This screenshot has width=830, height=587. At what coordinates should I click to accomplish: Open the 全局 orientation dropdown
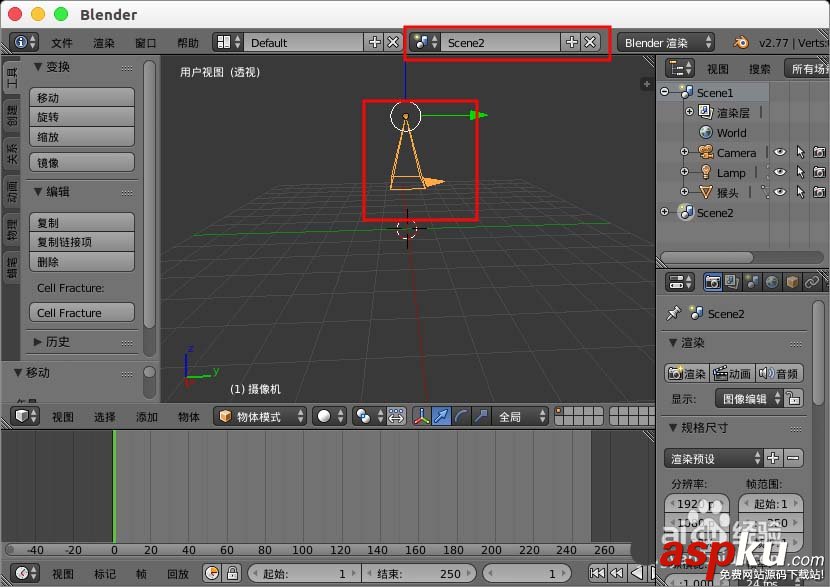[520, 417]
